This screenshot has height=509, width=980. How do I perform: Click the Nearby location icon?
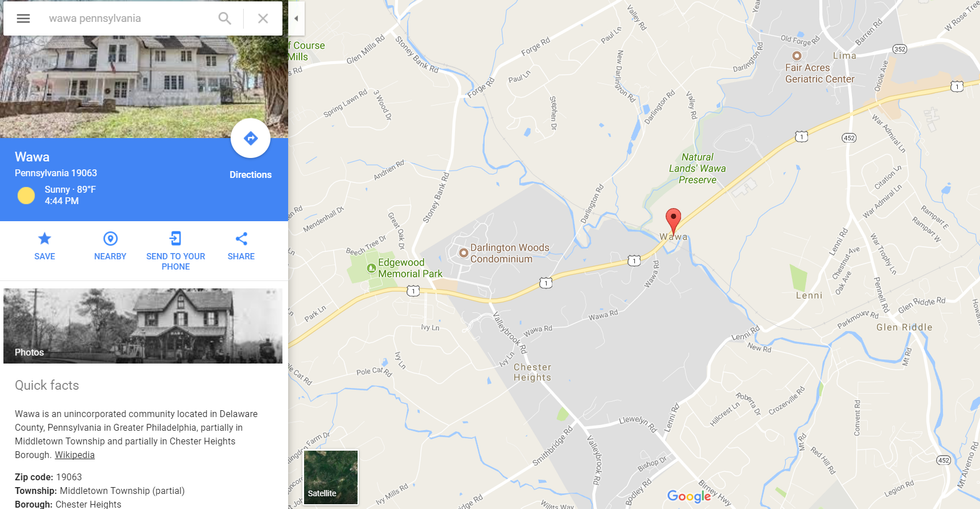coord(110,238)
